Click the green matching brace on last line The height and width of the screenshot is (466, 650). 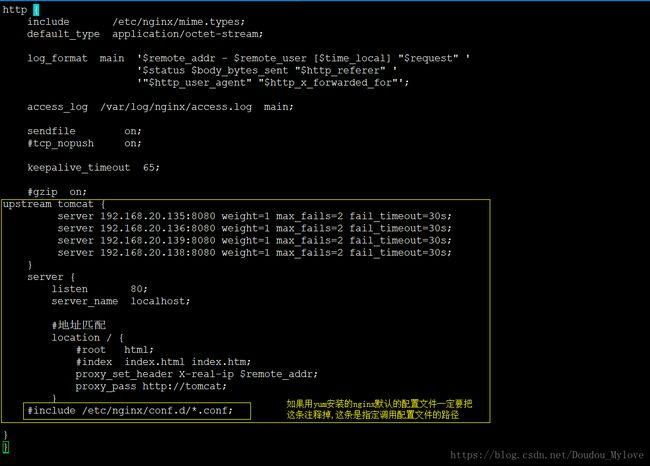click(5, 447)
